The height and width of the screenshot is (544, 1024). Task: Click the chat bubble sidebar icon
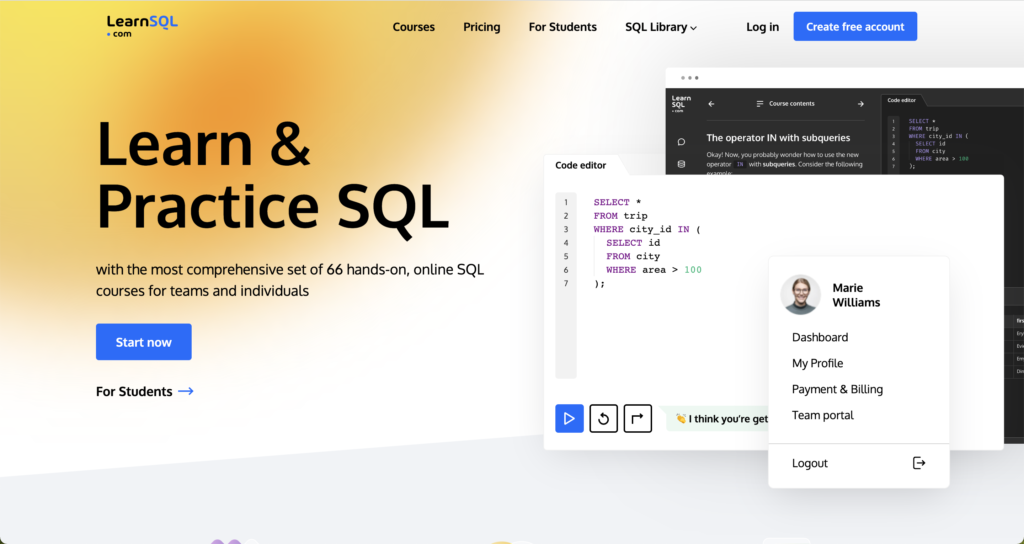point(681,142)
